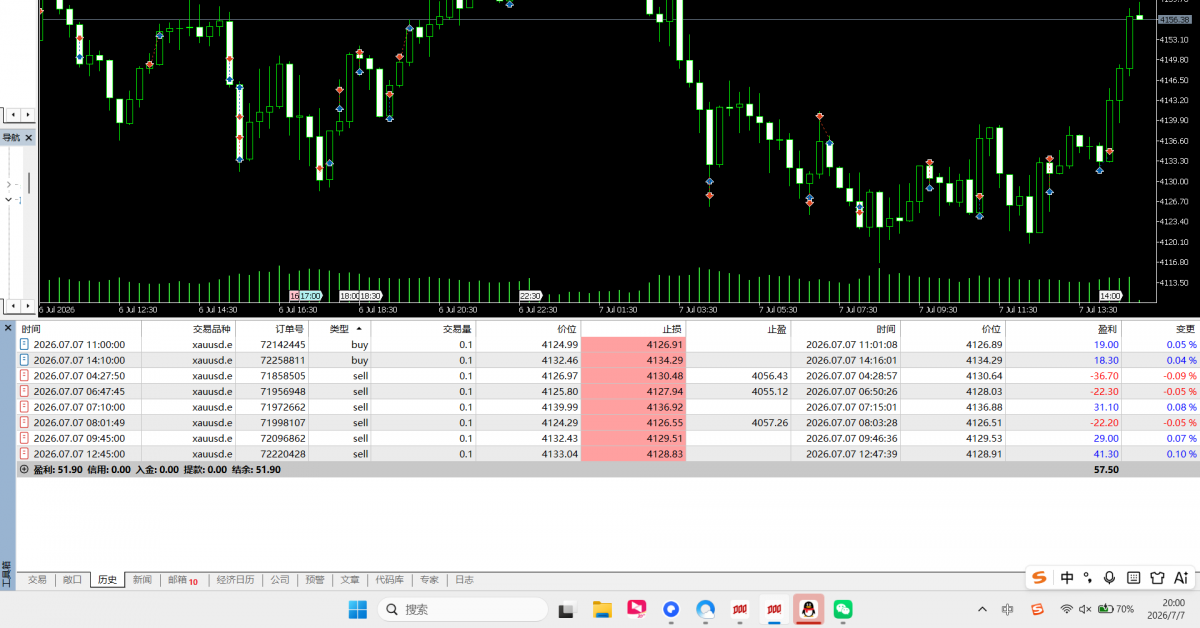Click the buy order icon for order 72258811
The width and height of the screenshot is (1200, 628).
(25, 360)
